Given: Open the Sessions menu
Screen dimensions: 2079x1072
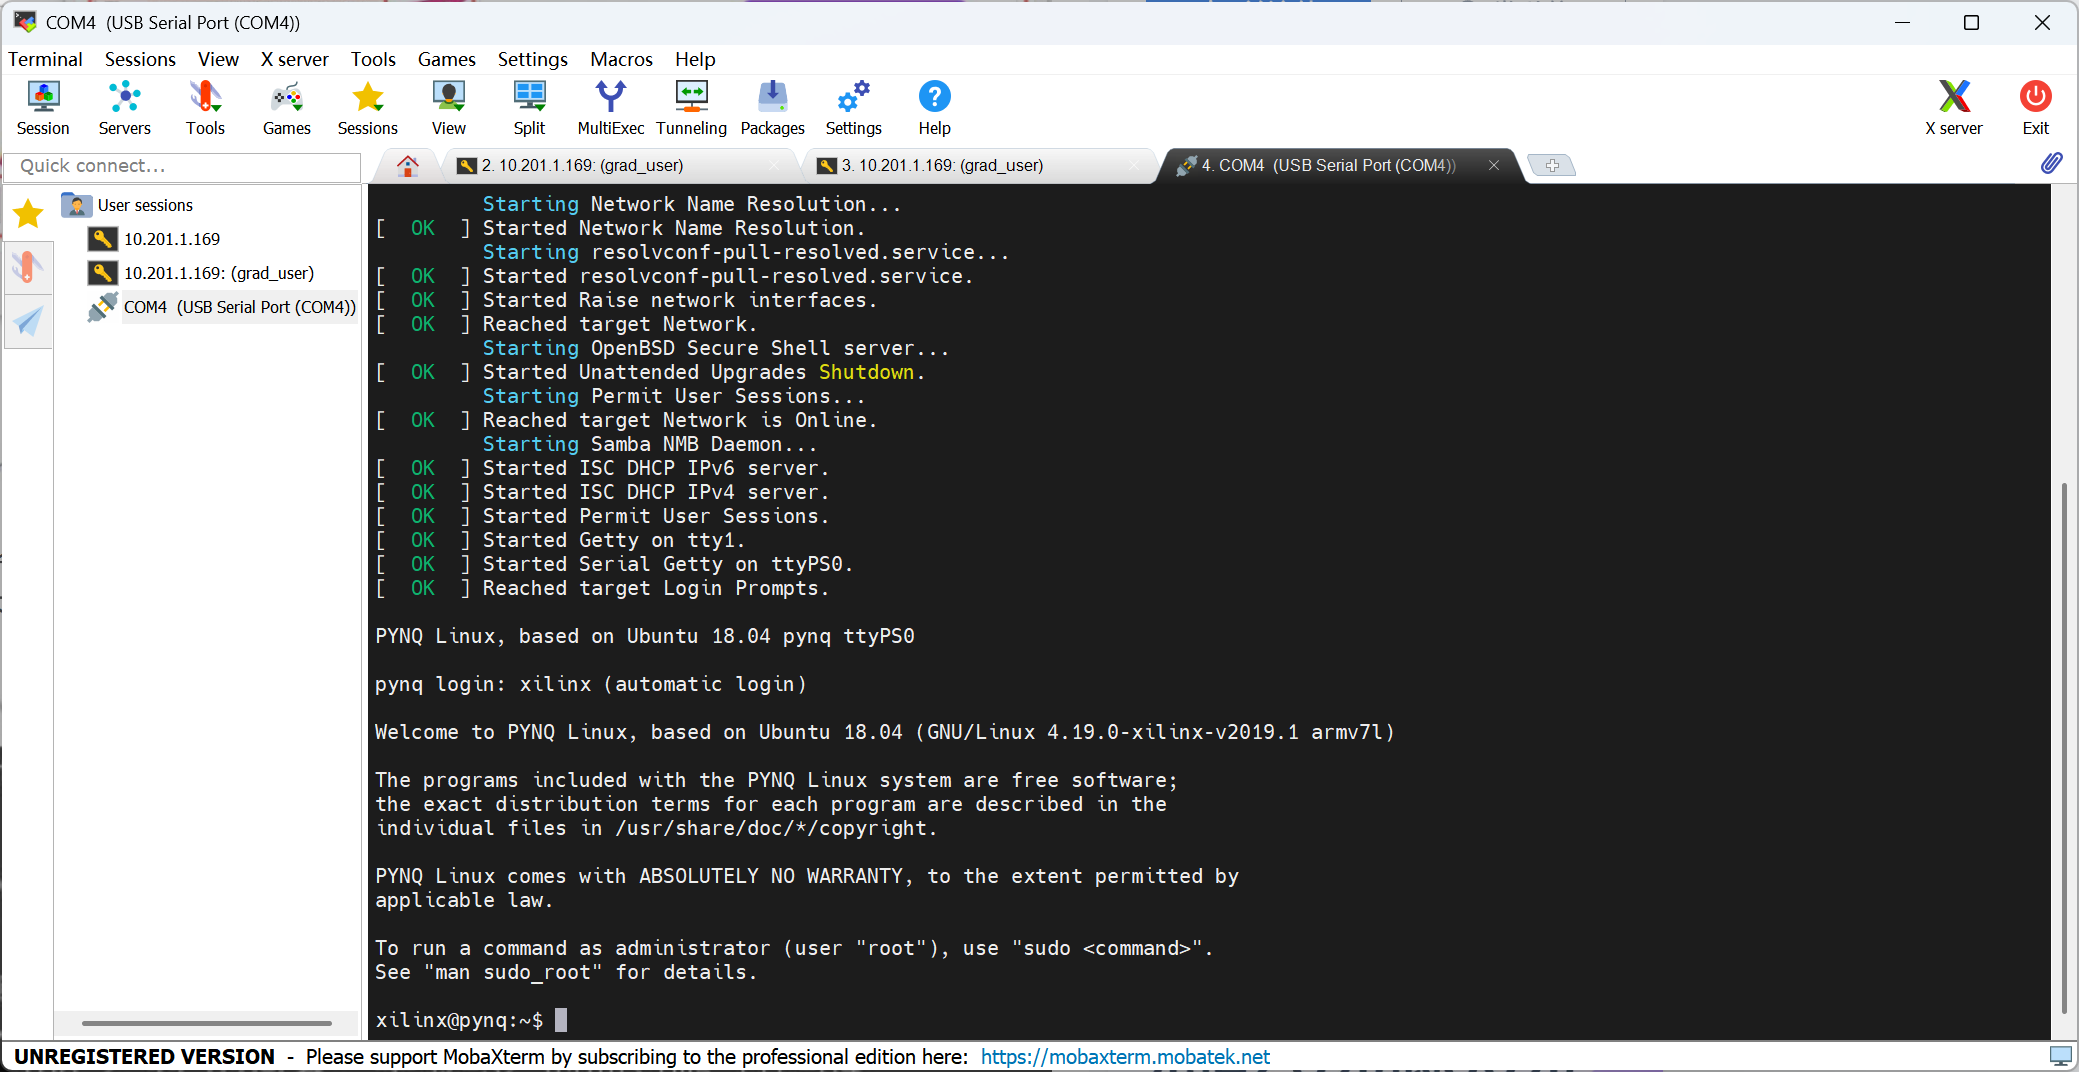Looking at the screenshot, I should coord(140,59).
